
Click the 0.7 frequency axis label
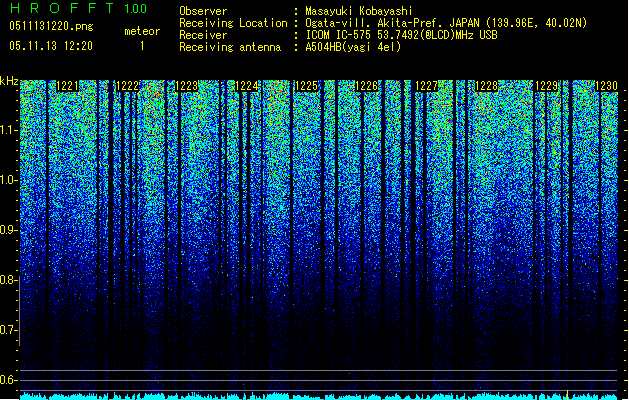(x=8, y=330)
